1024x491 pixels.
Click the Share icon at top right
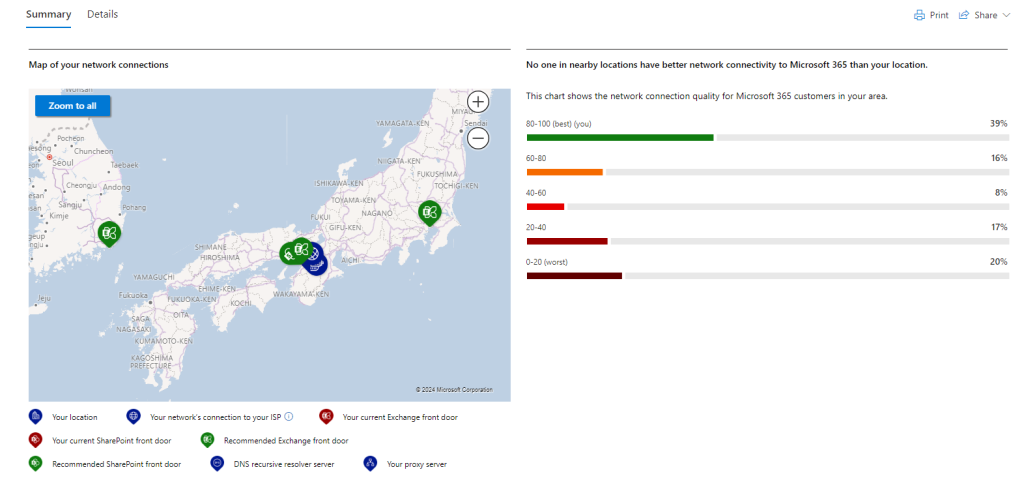click(963, 15)
